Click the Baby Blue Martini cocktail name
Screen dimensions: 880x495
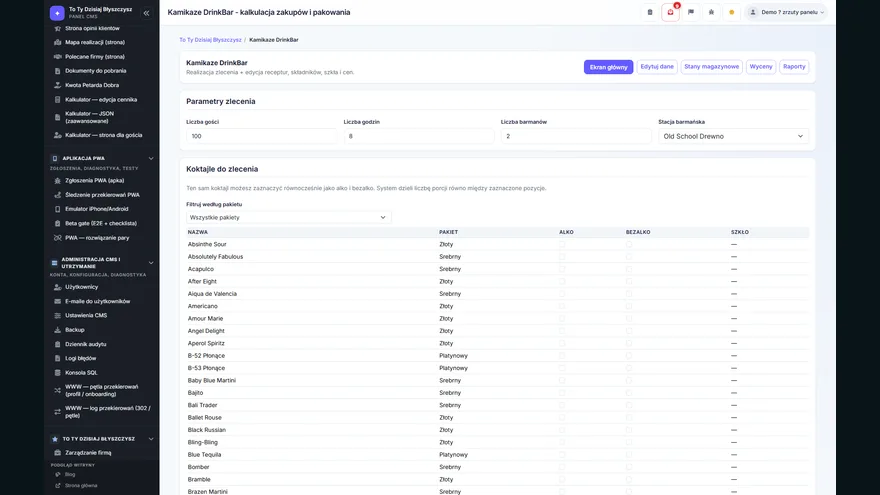pyautogui.click(x=212, y=381)
